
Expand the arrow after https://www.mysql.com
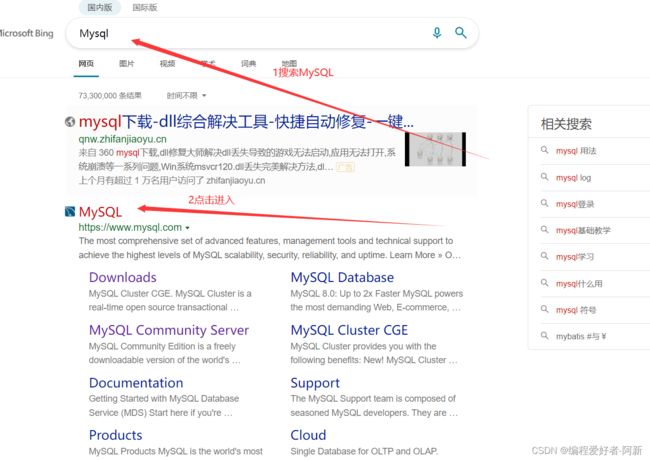187,228
